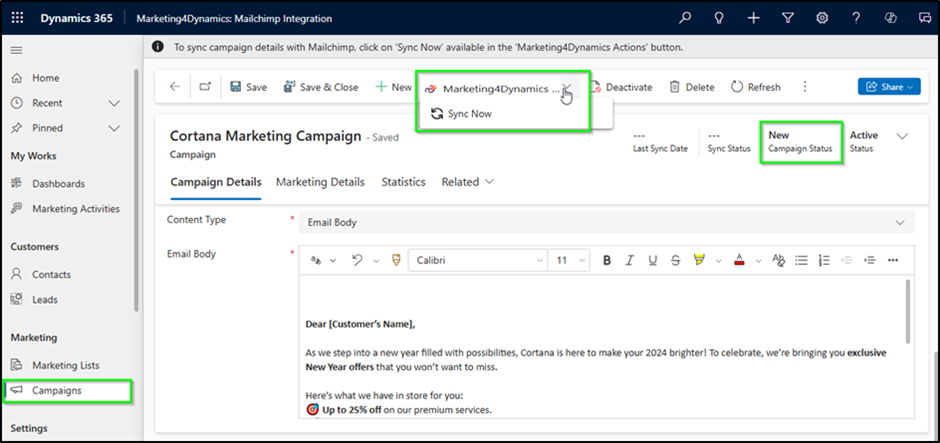Apply italic formatting in the editor
Viewport: 940px width, 443px height.
click(x=629, y=260)
